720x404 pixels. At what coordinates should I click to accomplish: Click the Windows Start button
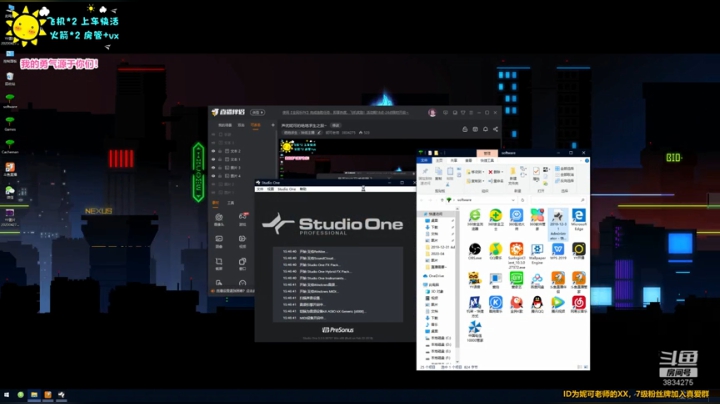coord(6,395)
